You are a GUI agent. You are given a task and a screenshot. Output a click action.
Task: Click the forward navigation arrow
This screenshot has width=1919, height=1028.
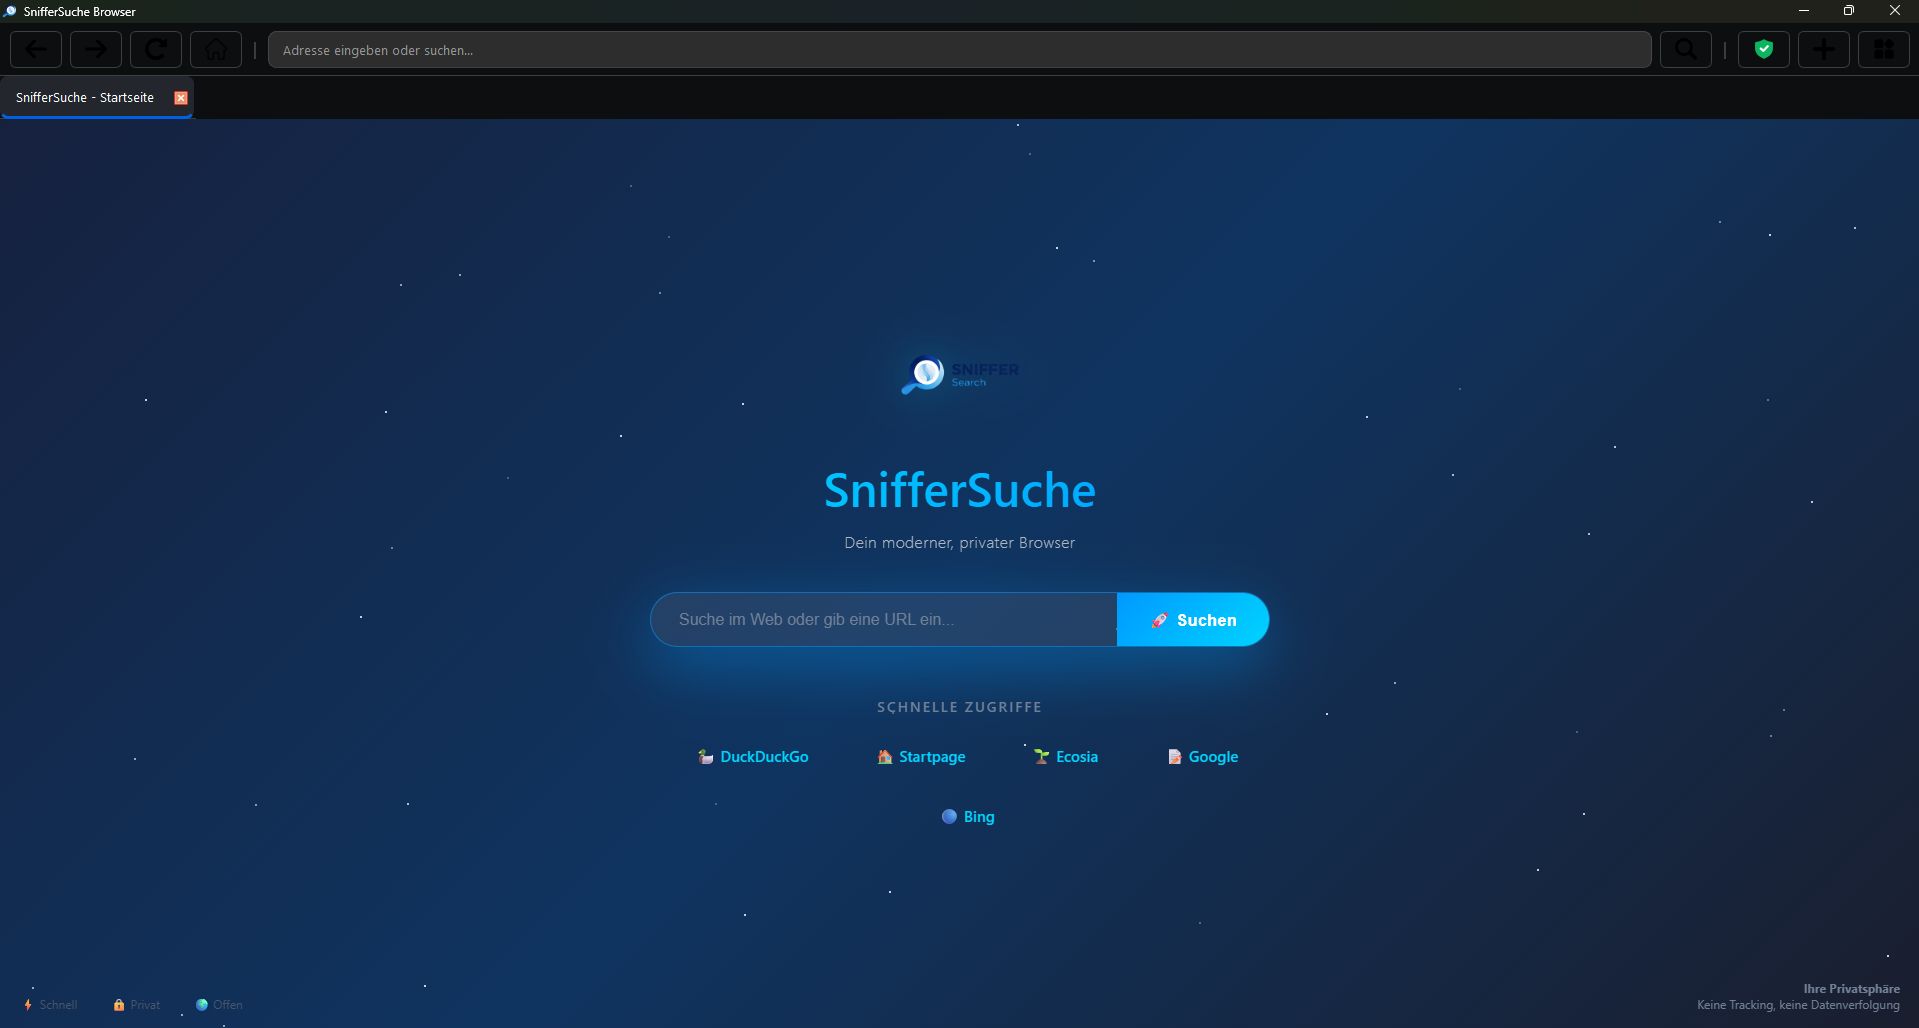[x=96, y=49]
